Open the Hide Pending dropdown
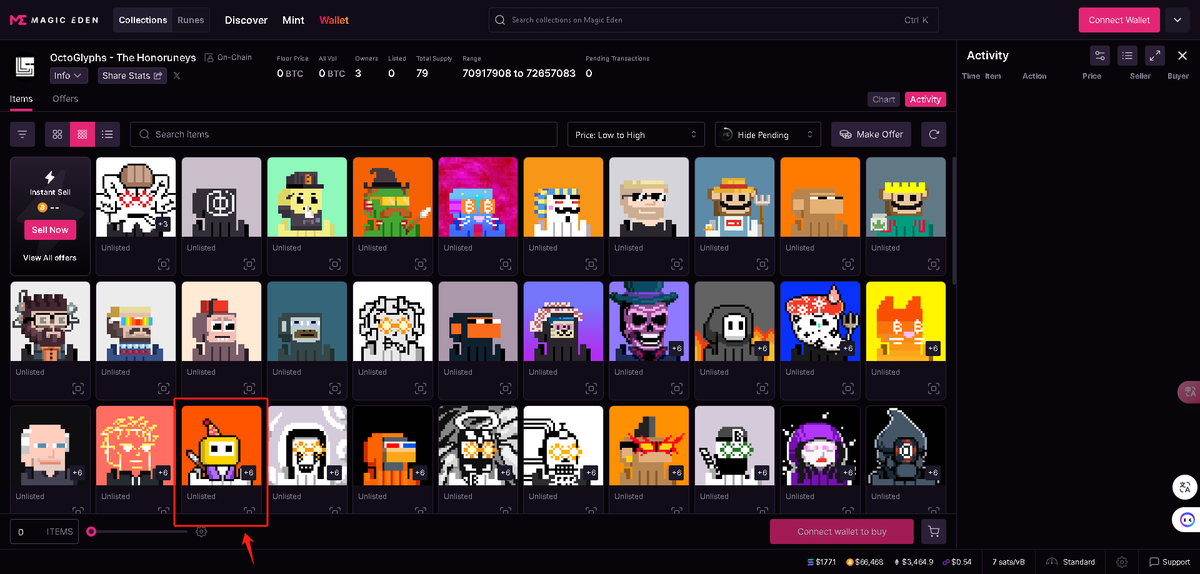 (x=768, y=134)
